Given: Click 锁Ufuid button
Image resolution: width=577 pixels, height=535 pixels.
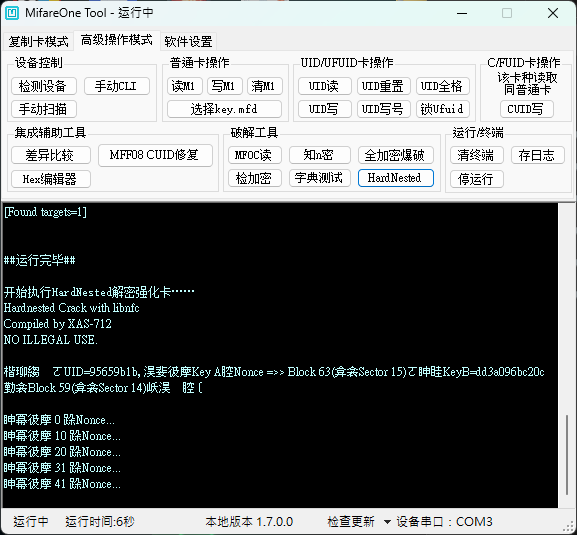Looking at the screenshot, I should (443, 109).
